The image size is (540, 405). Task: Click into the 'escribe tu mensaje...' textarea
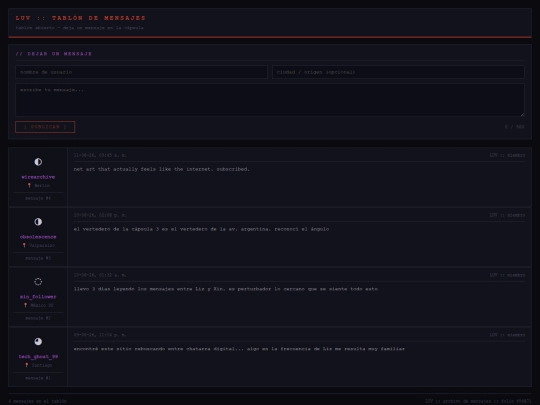coord(270,100)
